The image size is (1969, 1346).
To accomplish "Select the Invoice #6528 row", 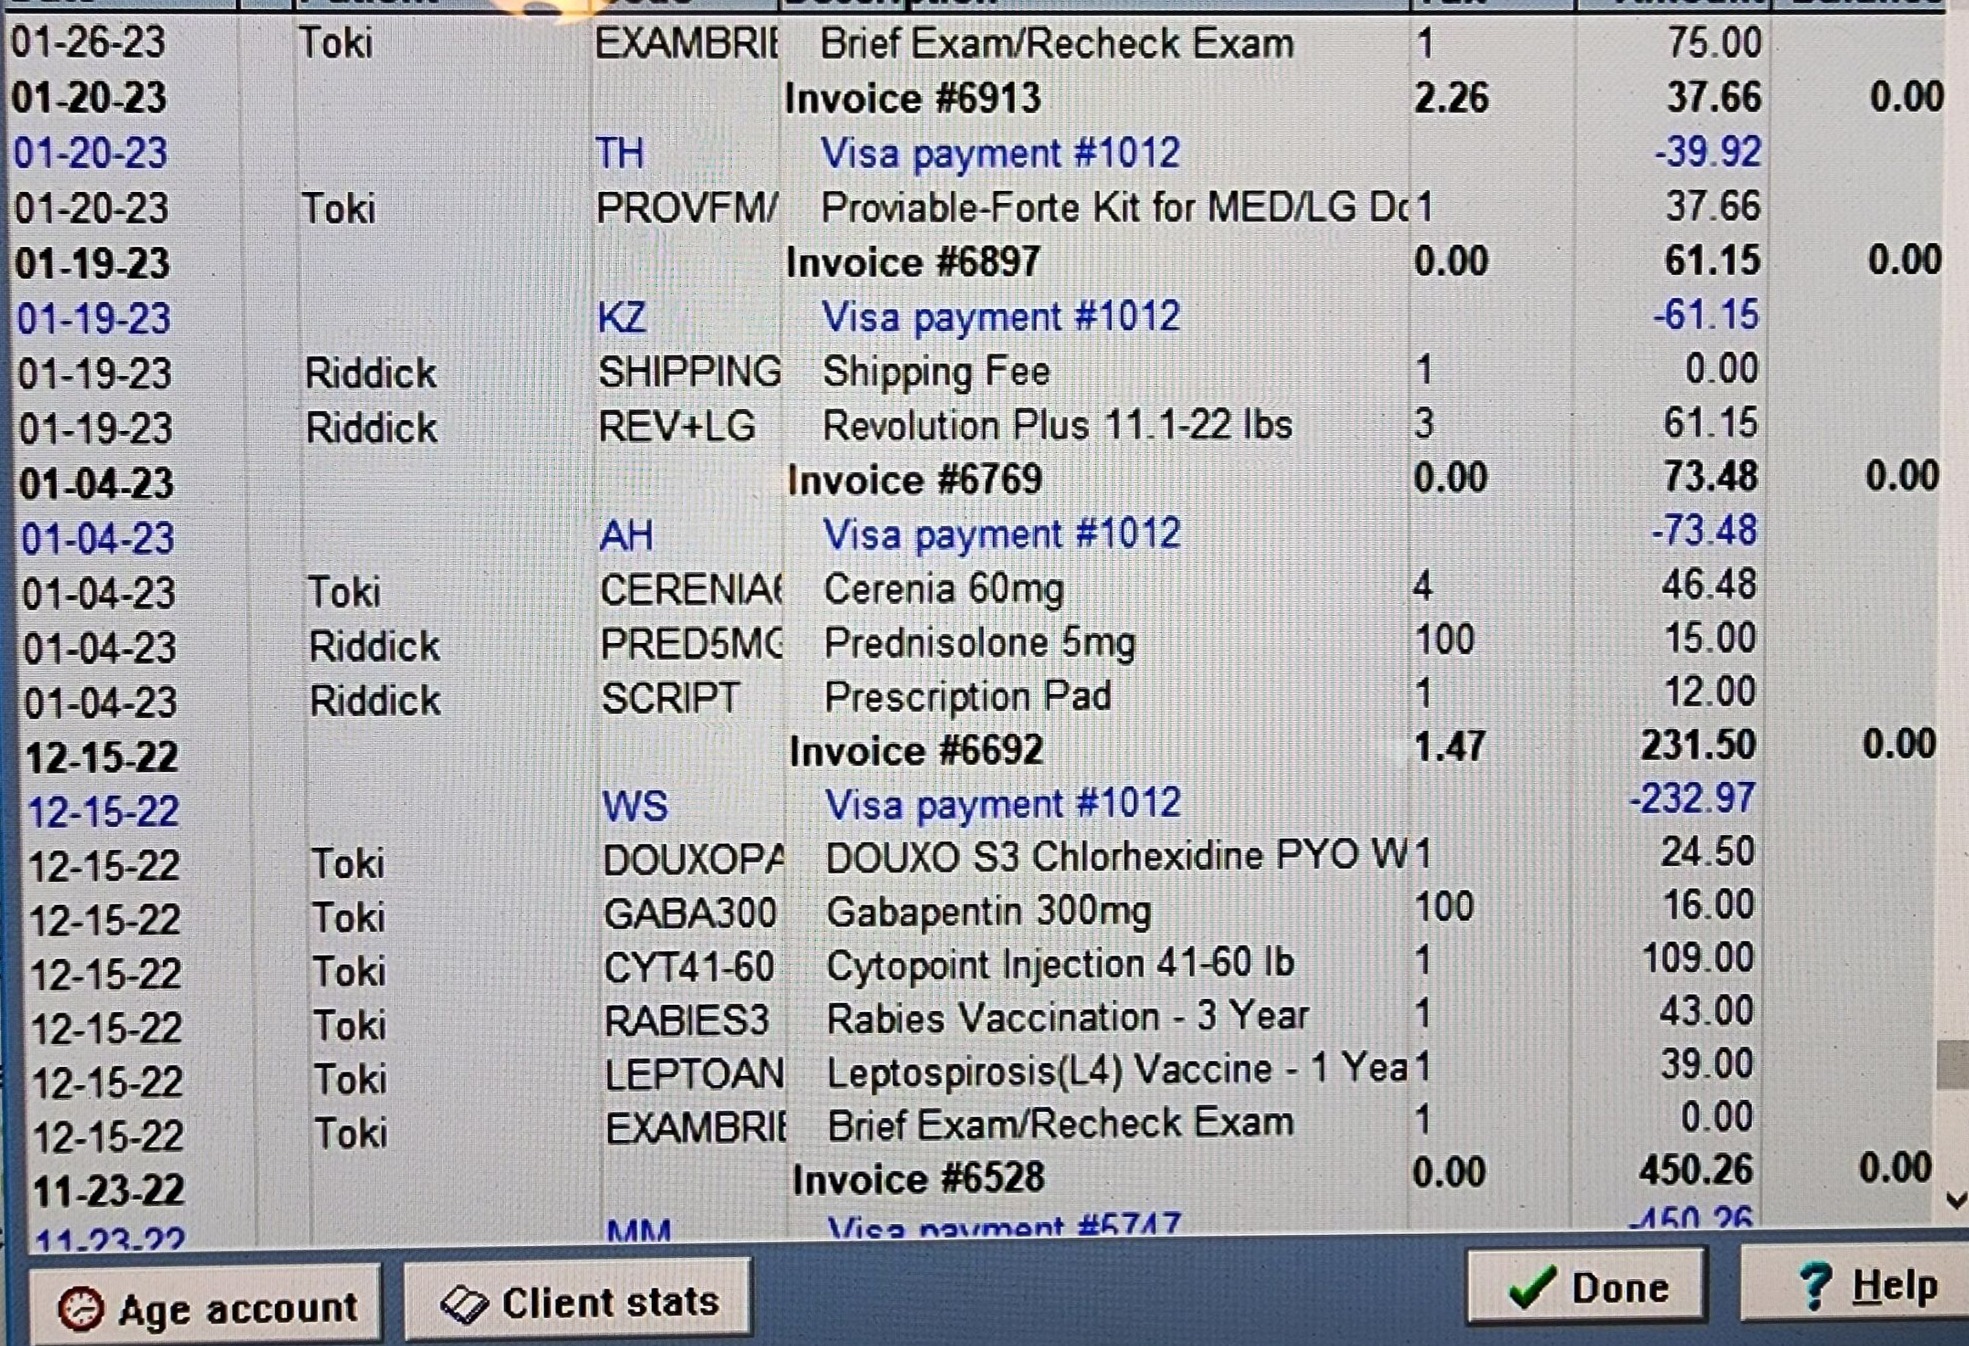I will click(982, 1178).
